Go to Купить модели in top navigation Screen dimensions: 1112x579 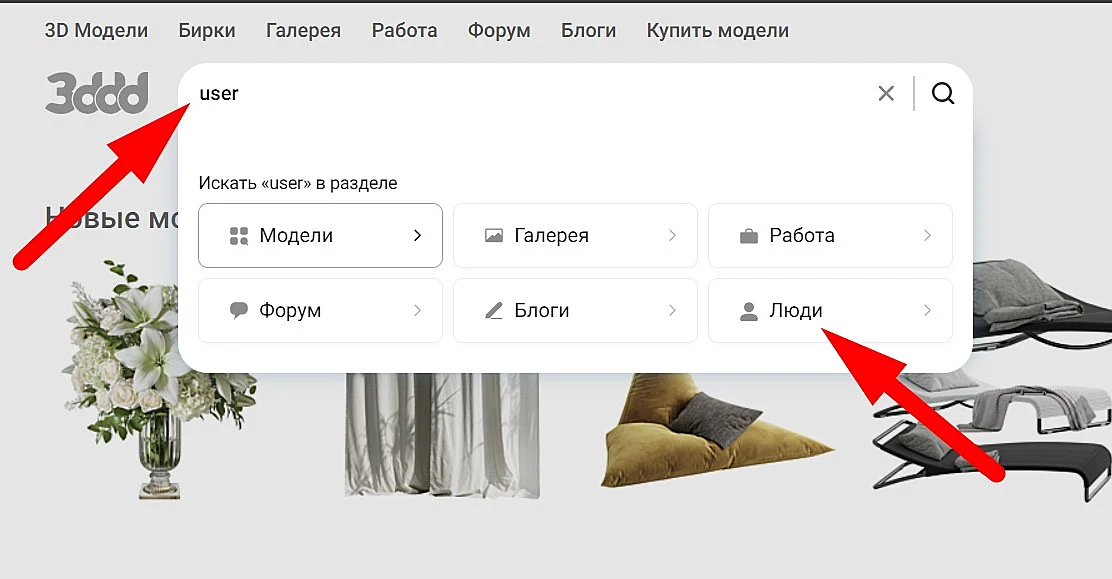point(718,31)
